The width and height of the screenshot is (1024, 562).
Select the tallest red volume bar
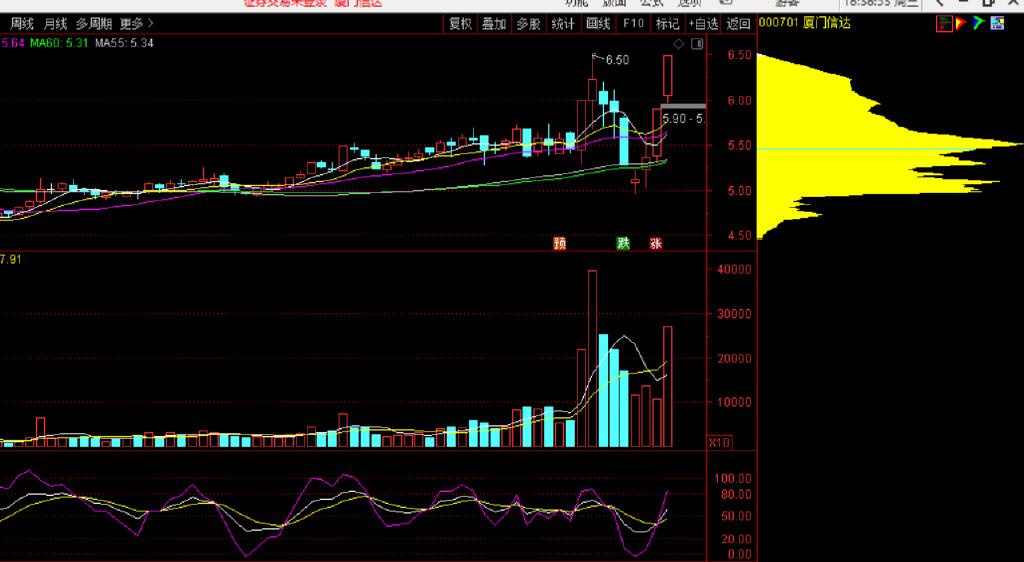click(x=592, y=358)
